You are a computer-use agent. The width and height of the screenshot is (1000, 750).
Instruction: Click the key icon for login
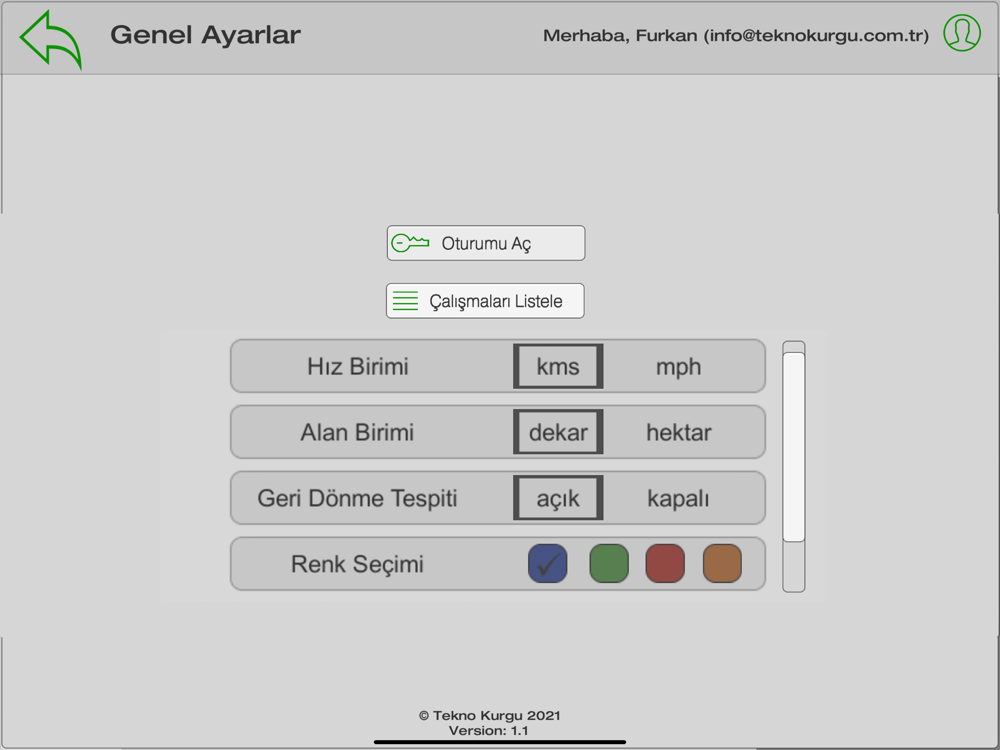[410, 243]
